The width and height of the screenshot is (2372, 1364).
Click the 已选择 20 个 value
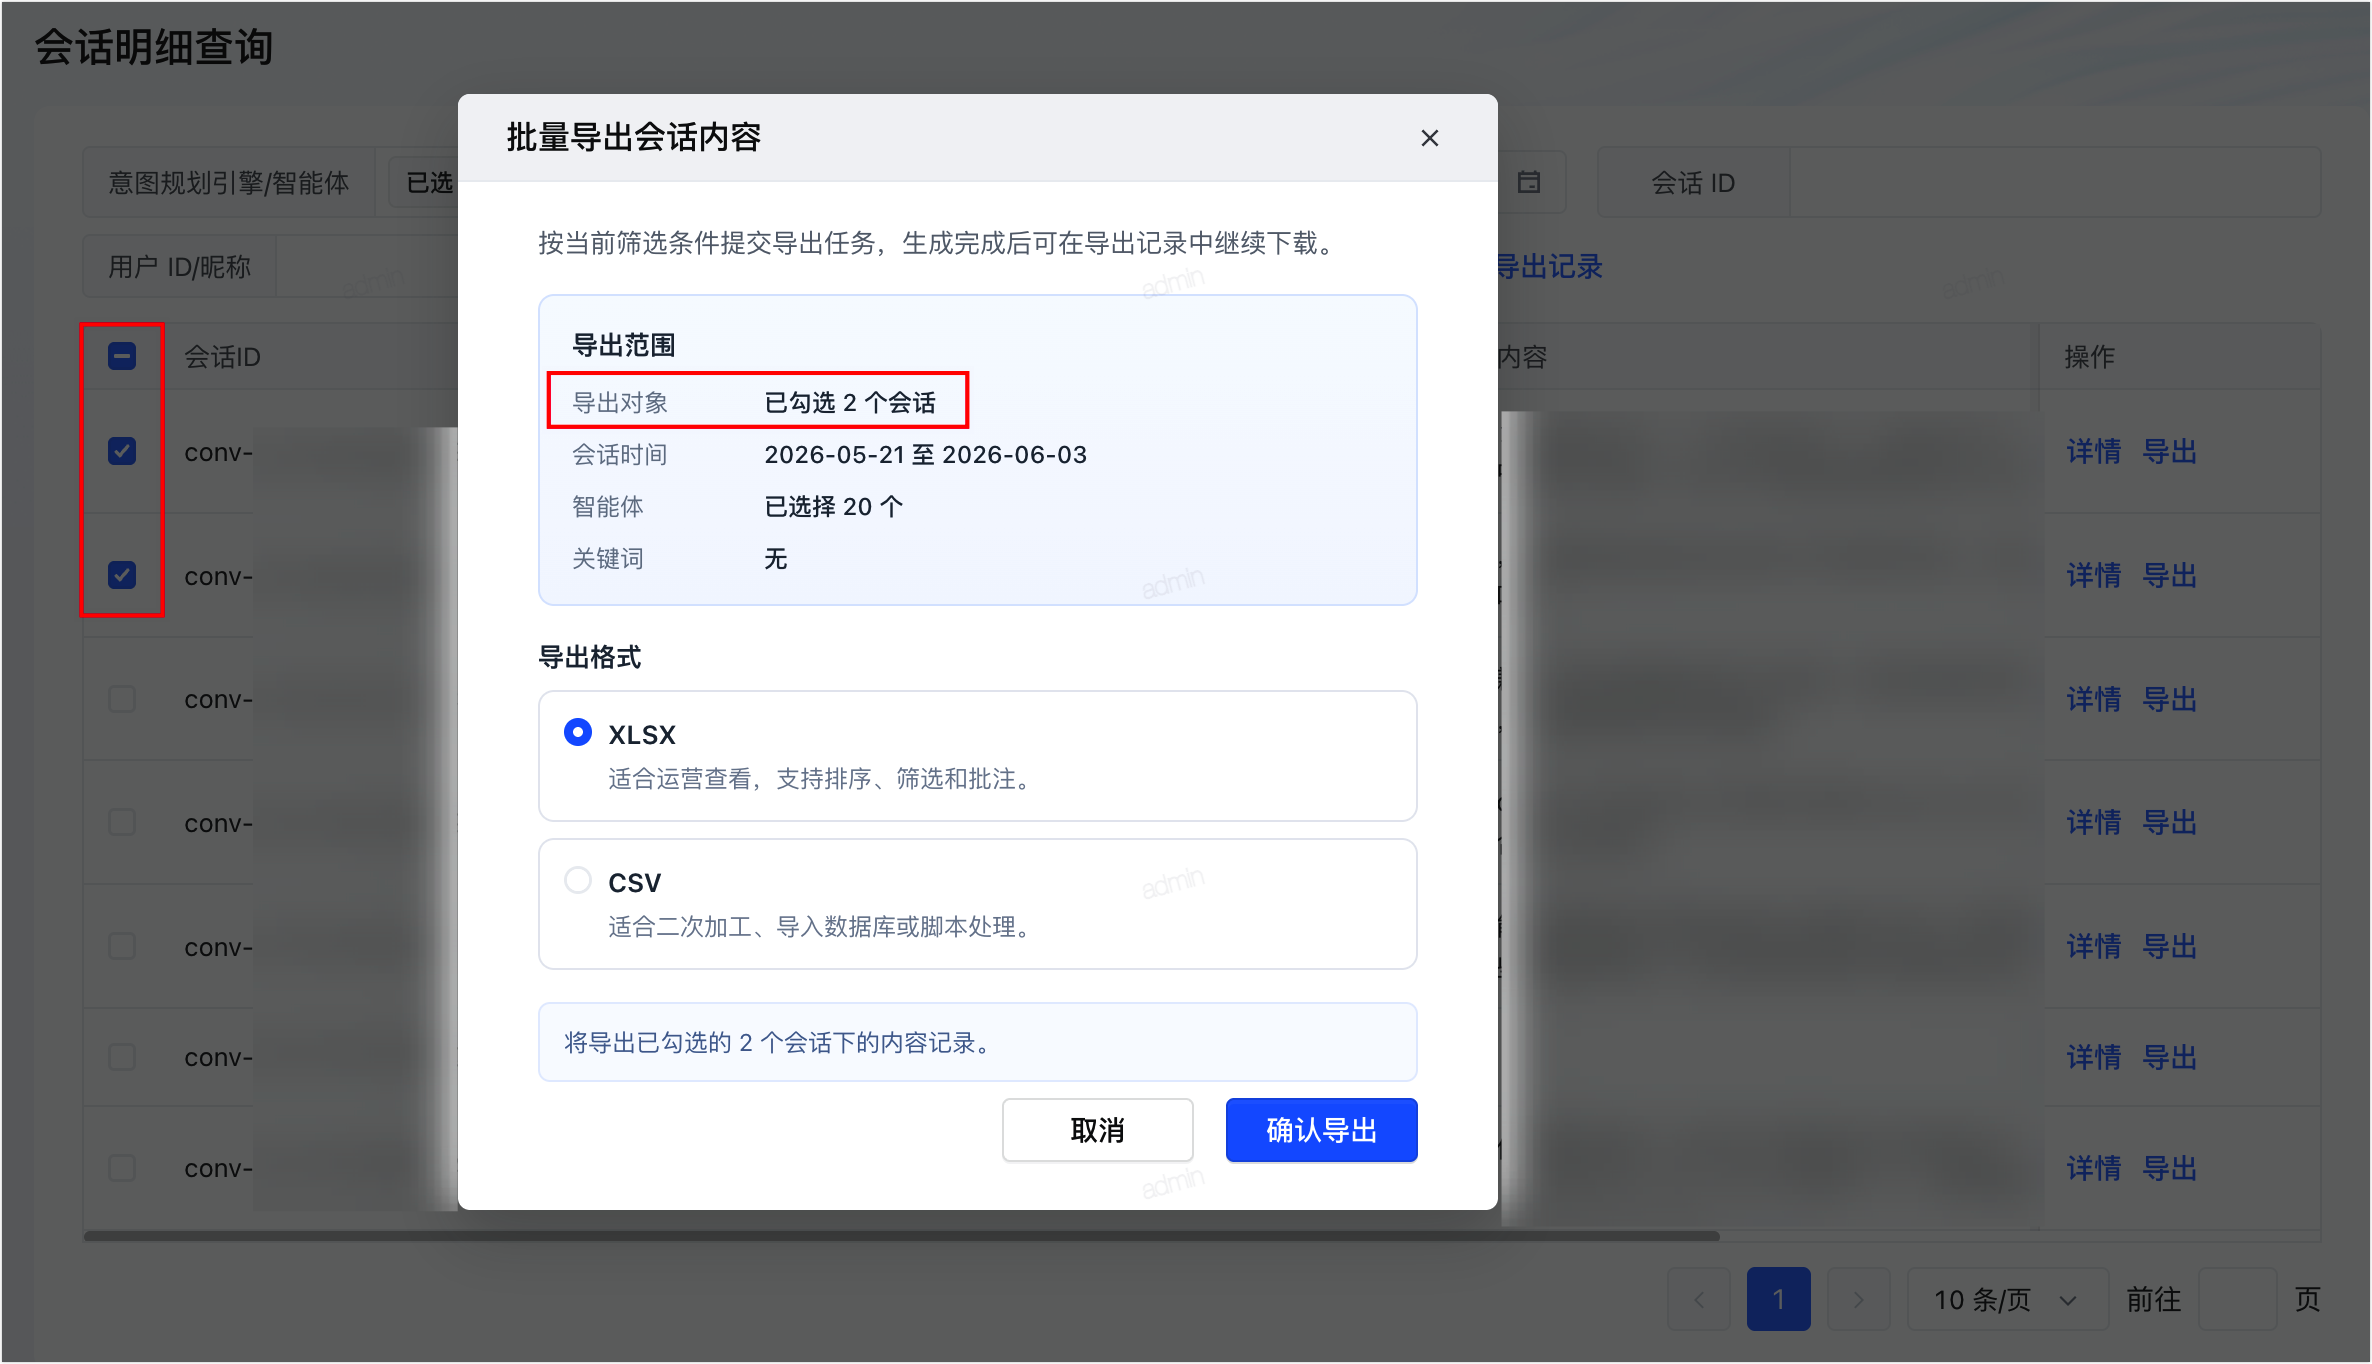tap(833, 506)
